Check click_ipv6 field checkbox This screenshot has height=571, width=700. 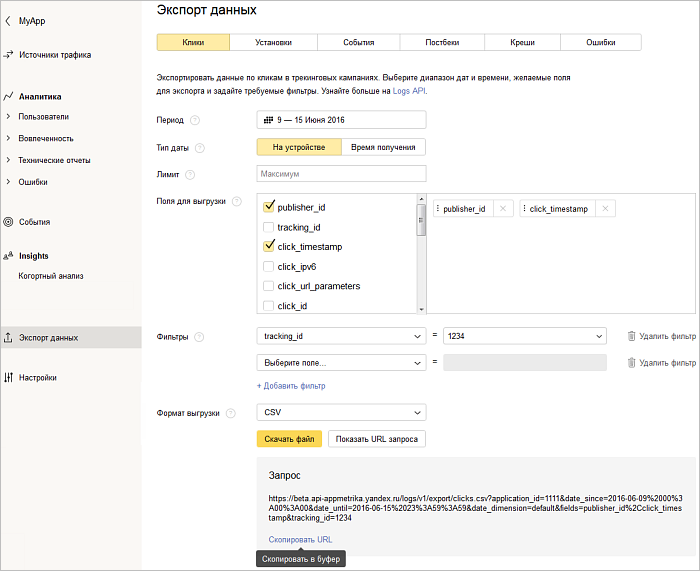(268, 267)
